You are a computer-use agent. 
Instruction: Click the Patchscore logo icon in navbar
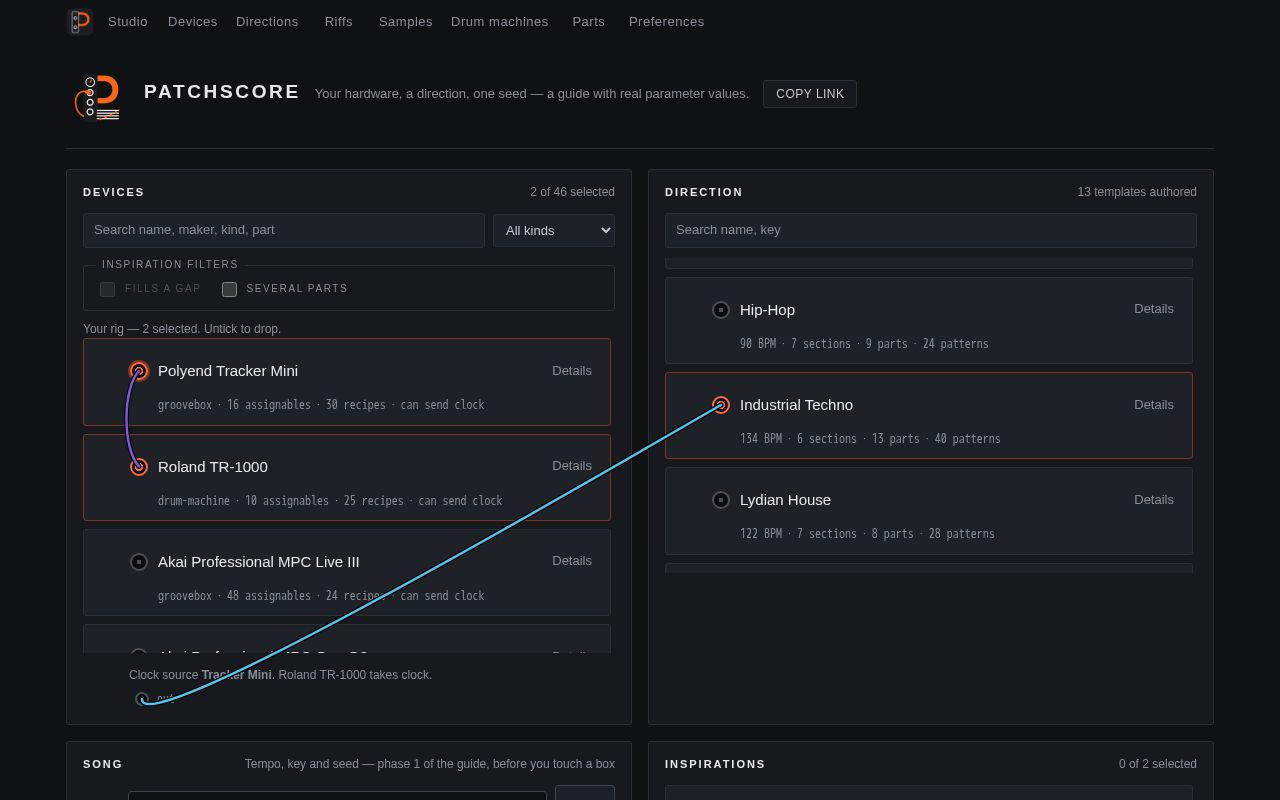pos(80,21)
